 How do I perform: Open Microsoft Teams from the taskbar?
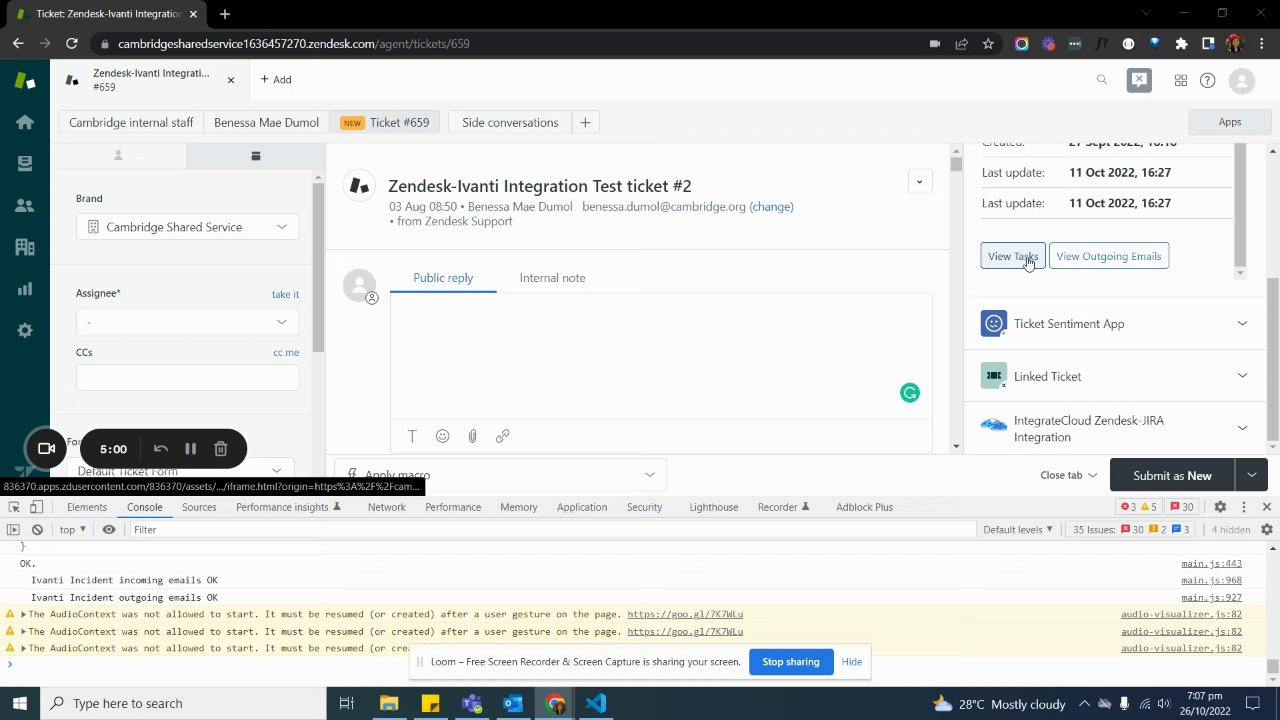pos(471,704)
